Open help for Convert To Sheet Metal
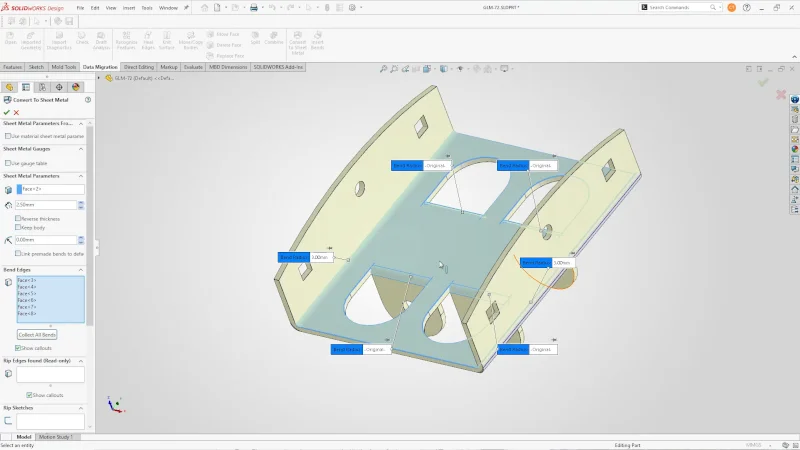The width and height of the screenshot is (800, 450). 88,100
